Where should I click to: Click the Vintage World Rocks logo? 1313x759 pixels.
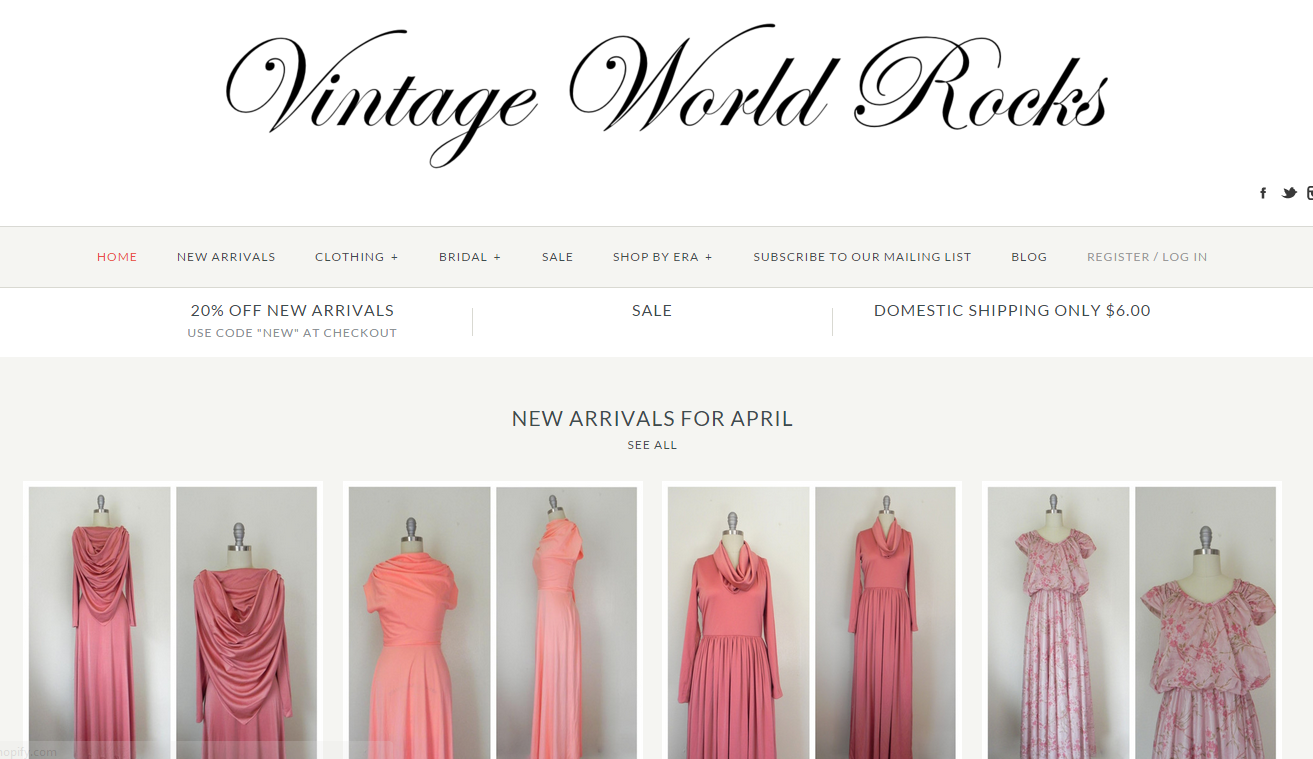pyautogui.click(x=666, y=95)
